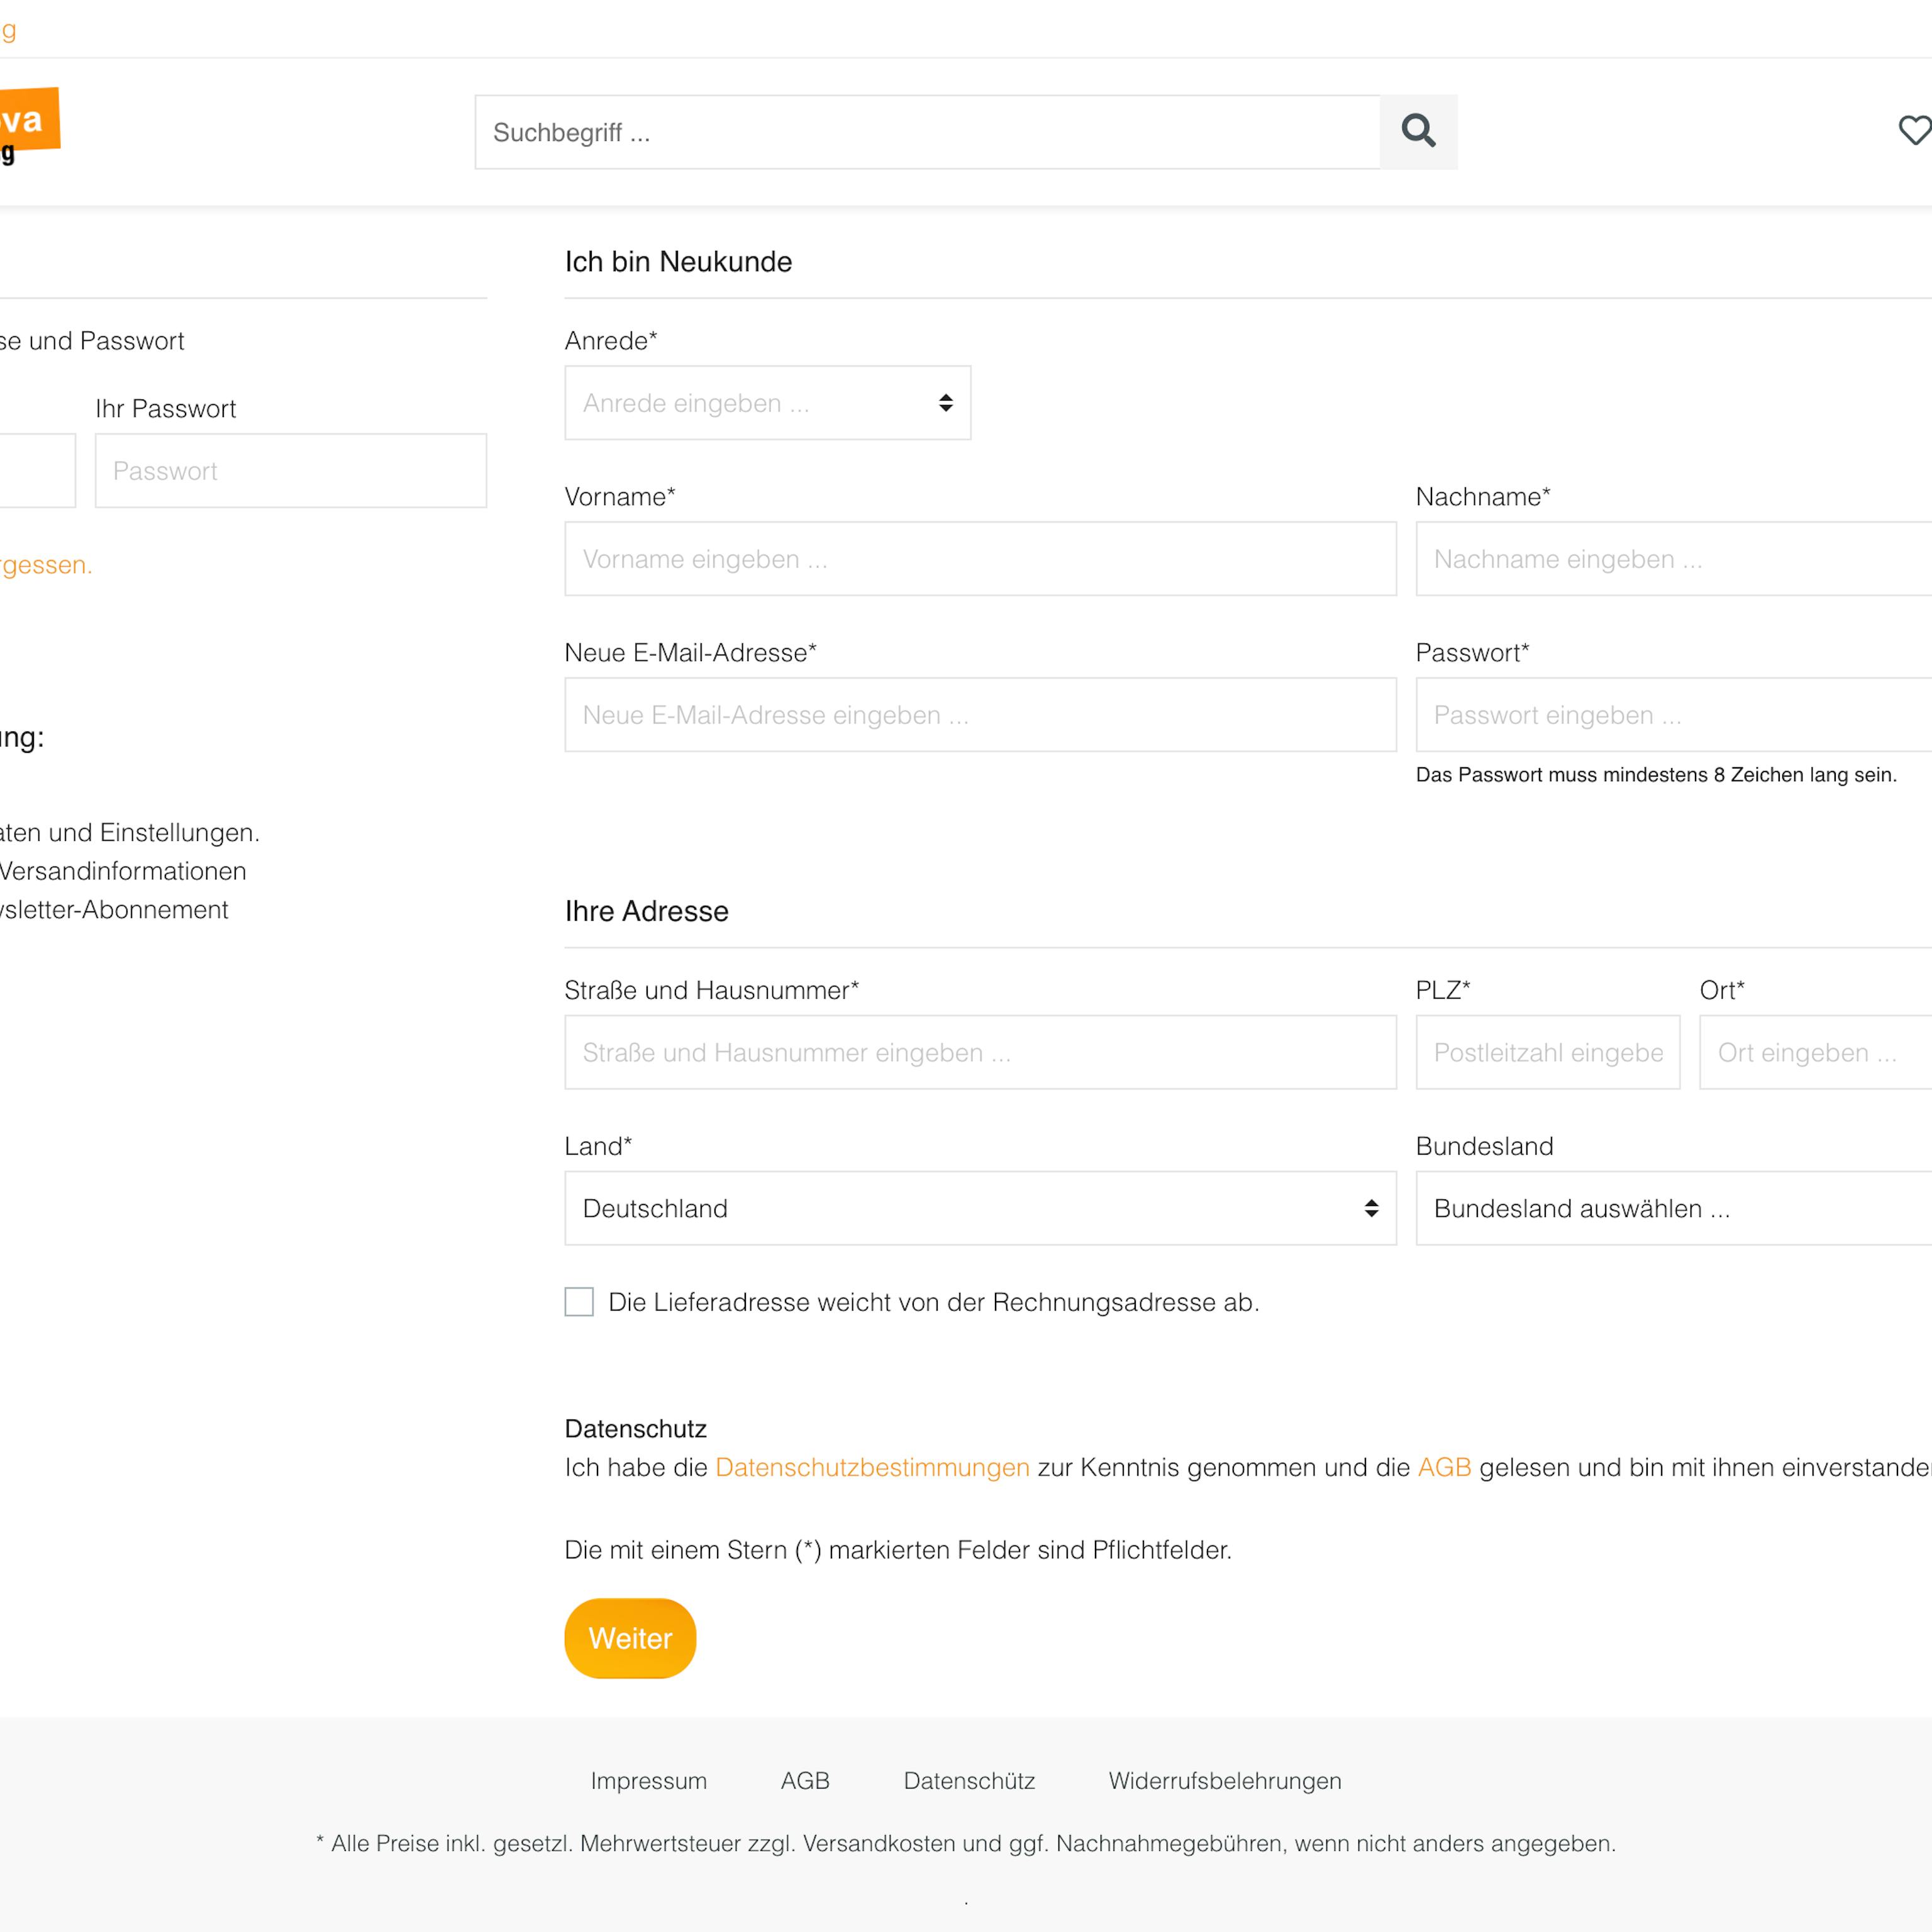Image resolution: width=1932 pixels, height=1932 pixels.
Task: Focus the Neue E-Mail-Adresse field
Action: [979, 715]
